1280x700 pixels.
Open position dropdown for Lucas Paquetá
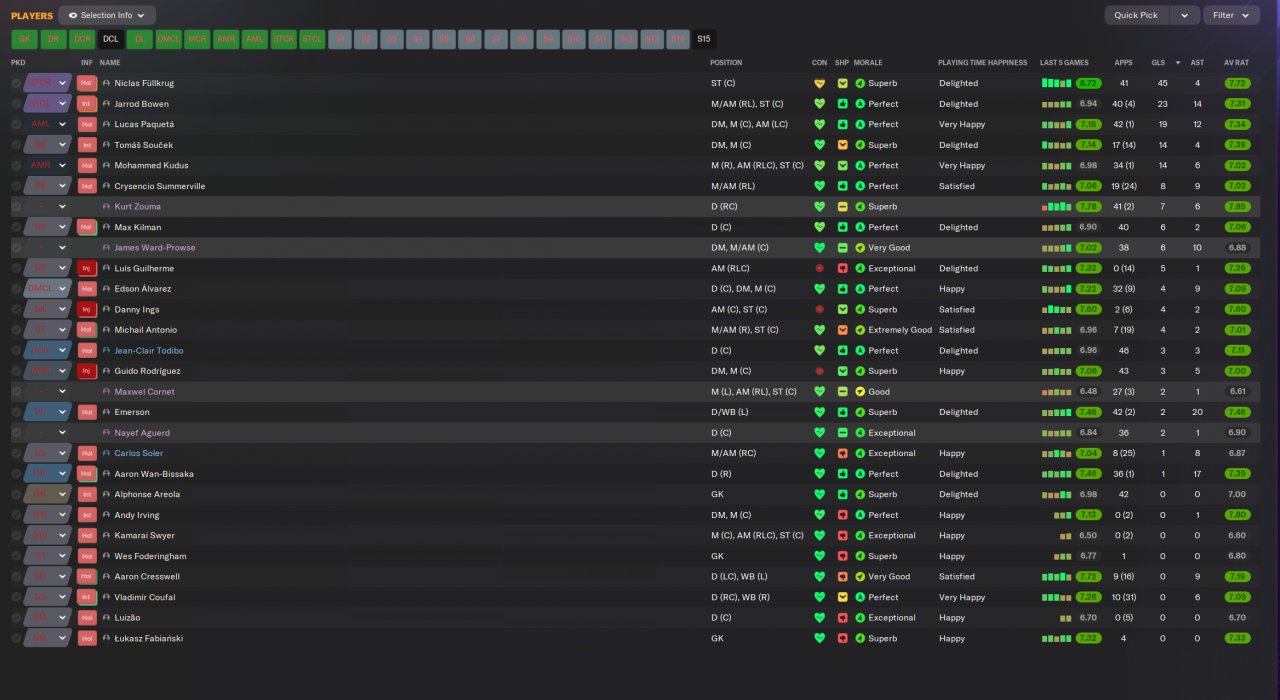click(62, 124)
